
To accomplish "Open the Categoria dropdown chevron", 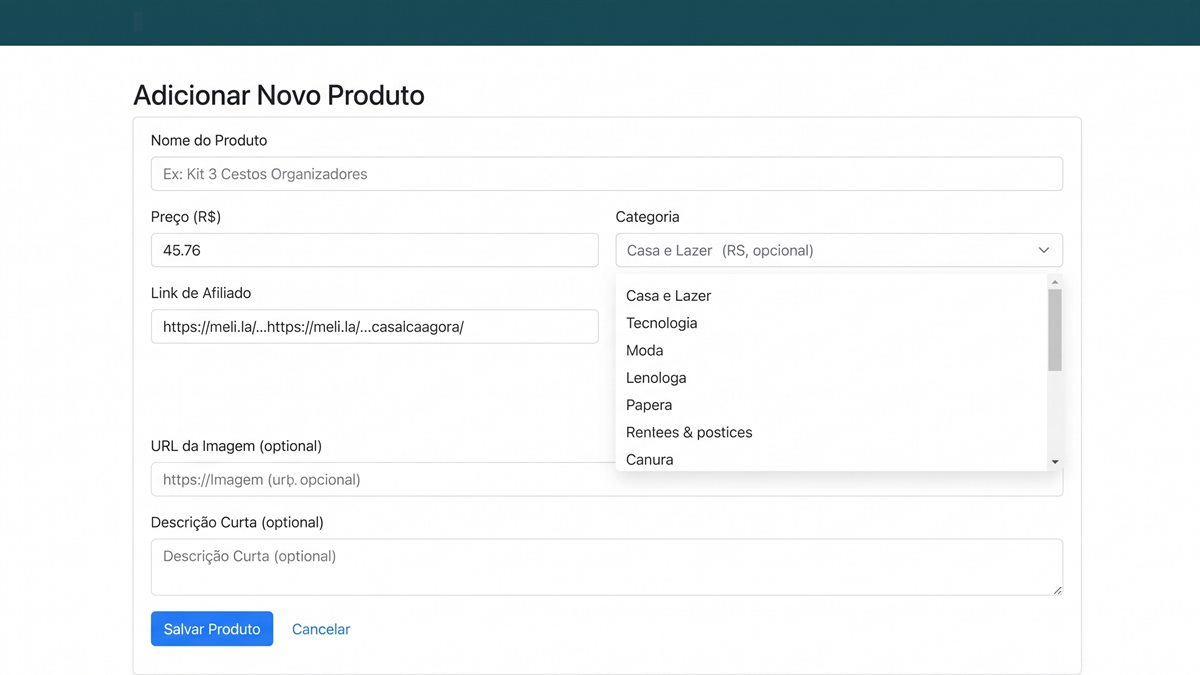I will (x=1043, y=250).
